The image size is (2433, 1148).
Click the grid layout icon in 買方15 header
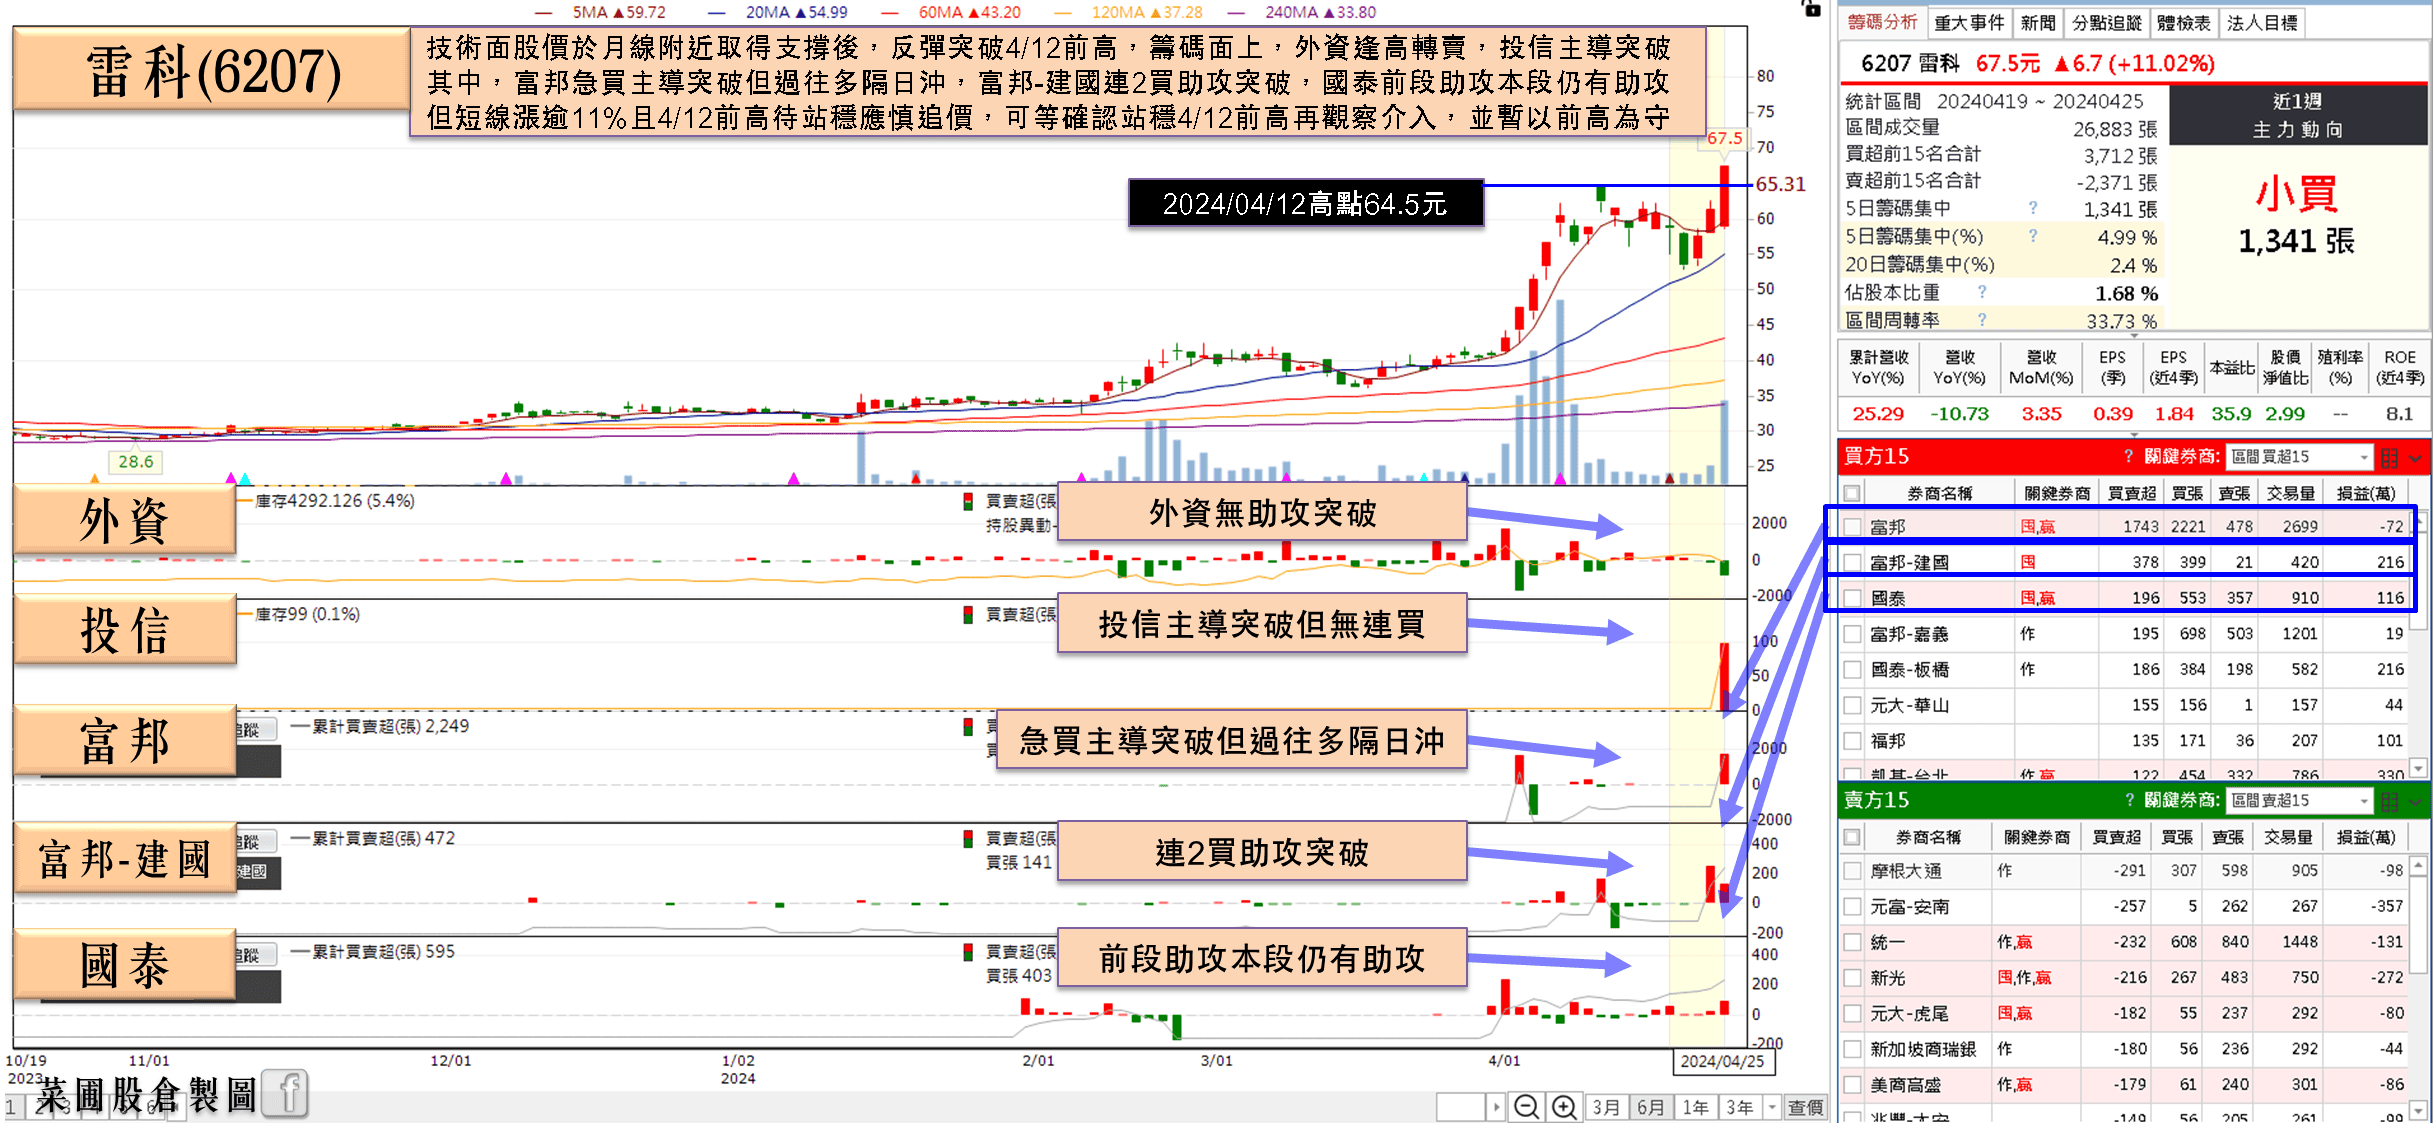point(2389,457)
